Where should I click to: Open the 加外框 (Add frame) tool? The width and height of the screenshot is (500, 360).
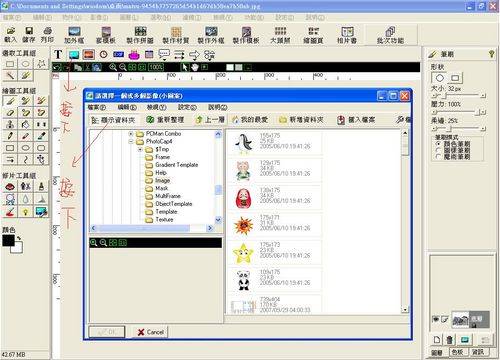click(74, 35)
